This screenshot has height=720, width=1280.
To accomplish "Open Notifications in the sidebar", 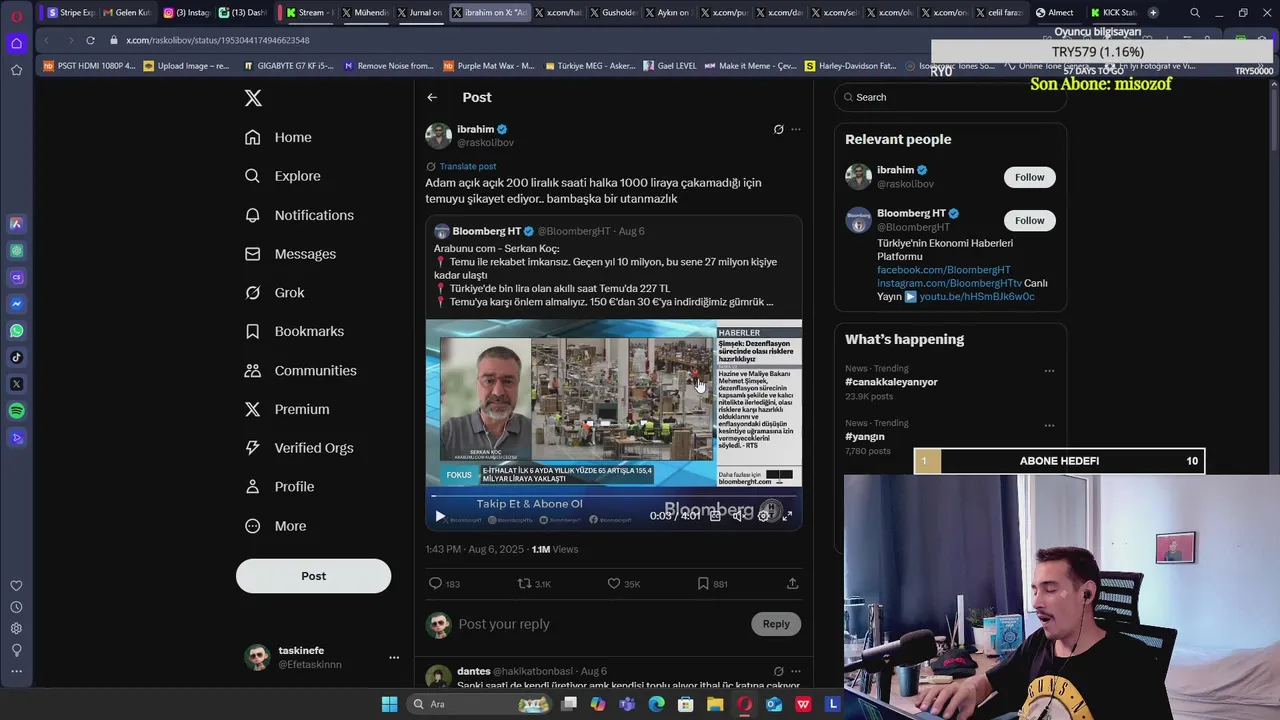I will point(299,215).
